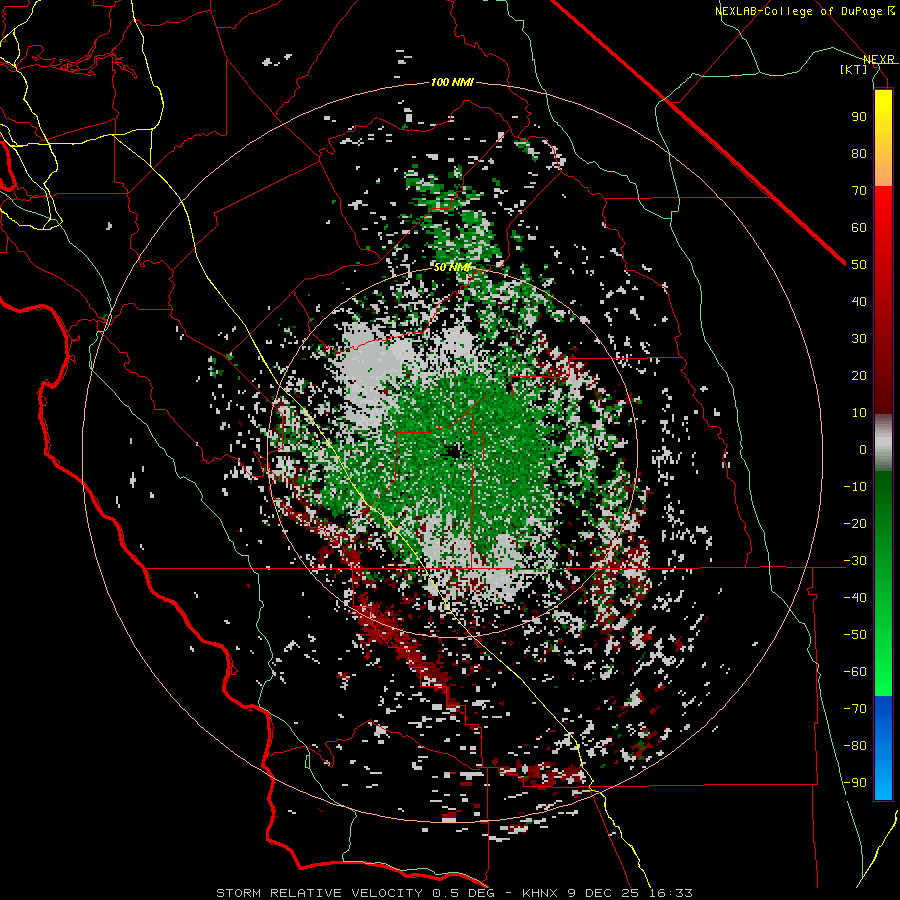The image size is (900, 900).
Task: Click the 90 value on the velocity scale
Action: click(x=859, y=117)
